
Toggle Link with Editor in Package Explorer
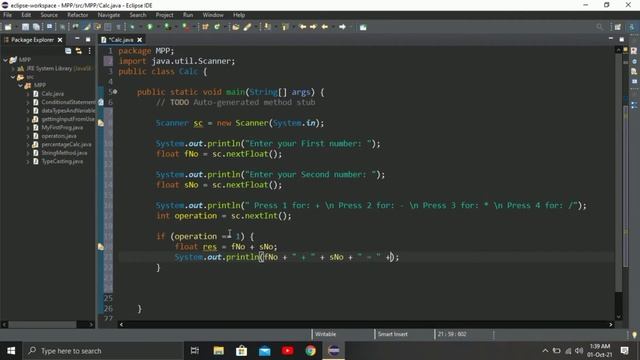[78, 51]
